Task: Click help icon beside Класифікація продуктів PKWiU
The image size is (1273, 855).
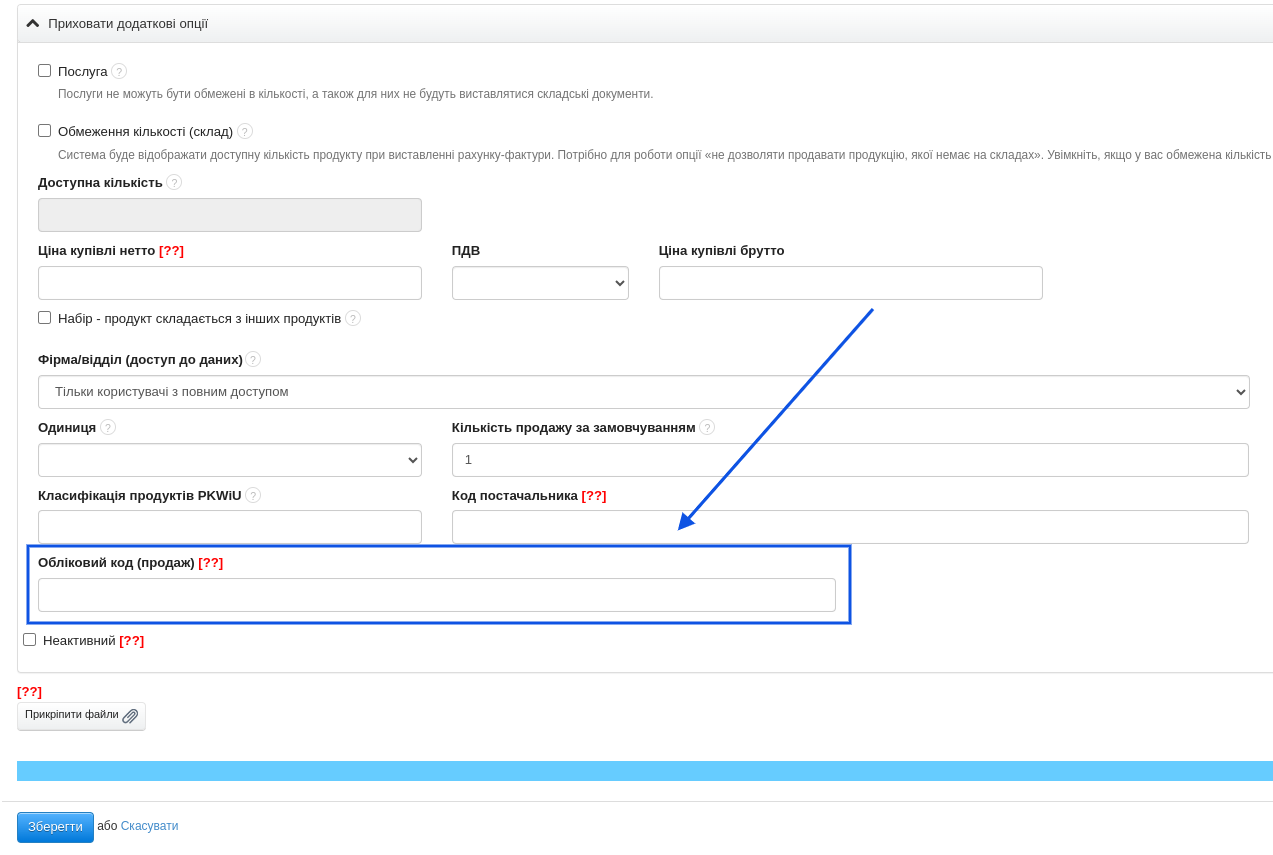Action: (253, 495)
